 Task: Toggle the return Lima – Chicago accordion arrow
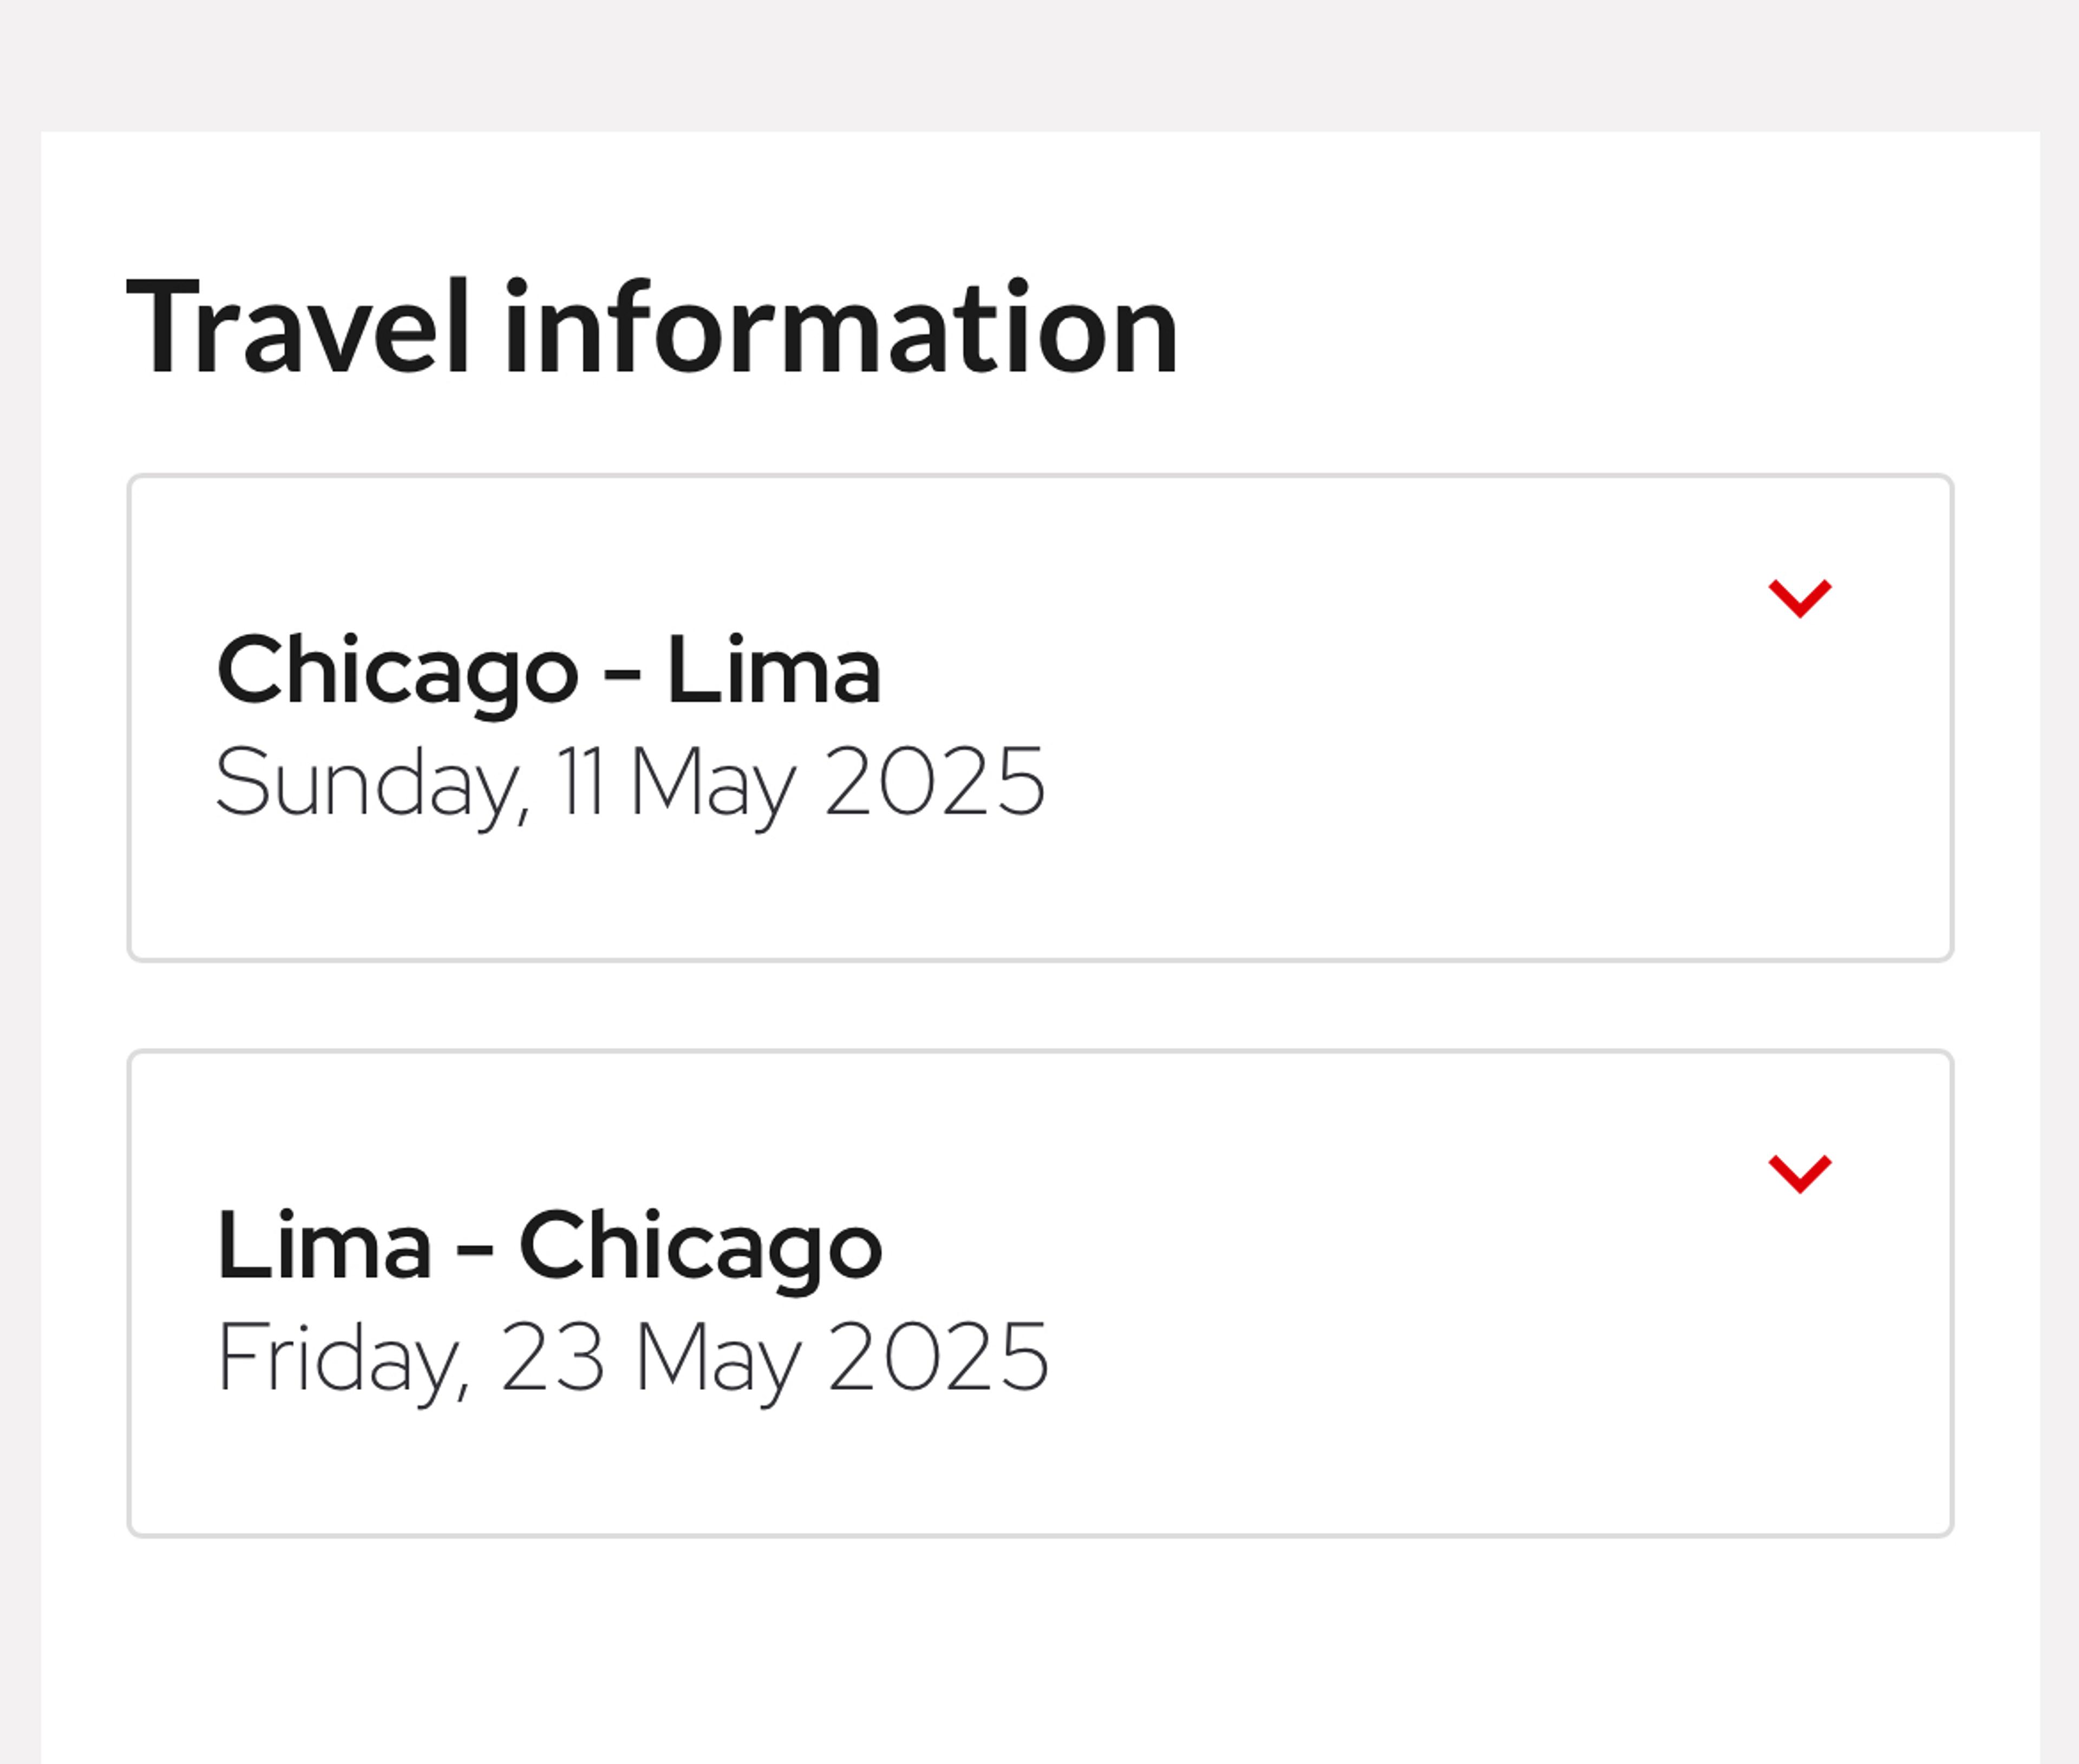pos(1799,1174)
